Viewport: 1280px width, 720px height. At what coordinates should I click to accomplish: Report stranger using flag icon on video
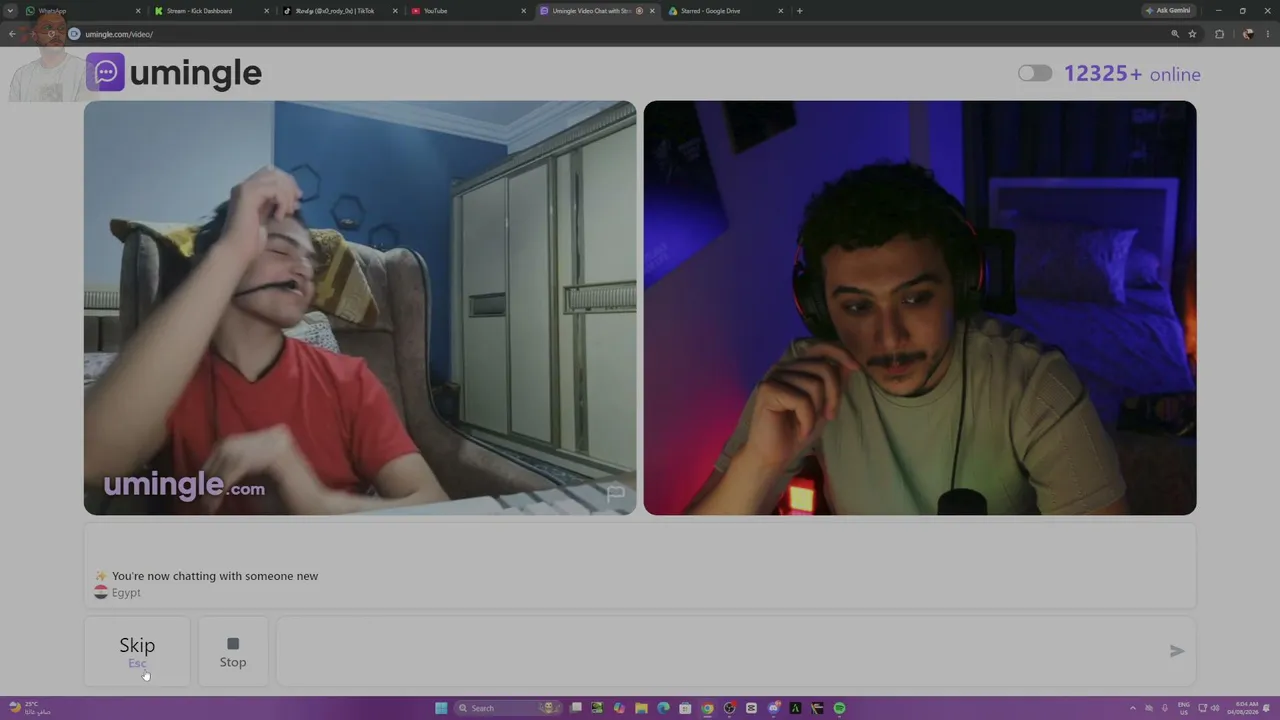[616, 493]
